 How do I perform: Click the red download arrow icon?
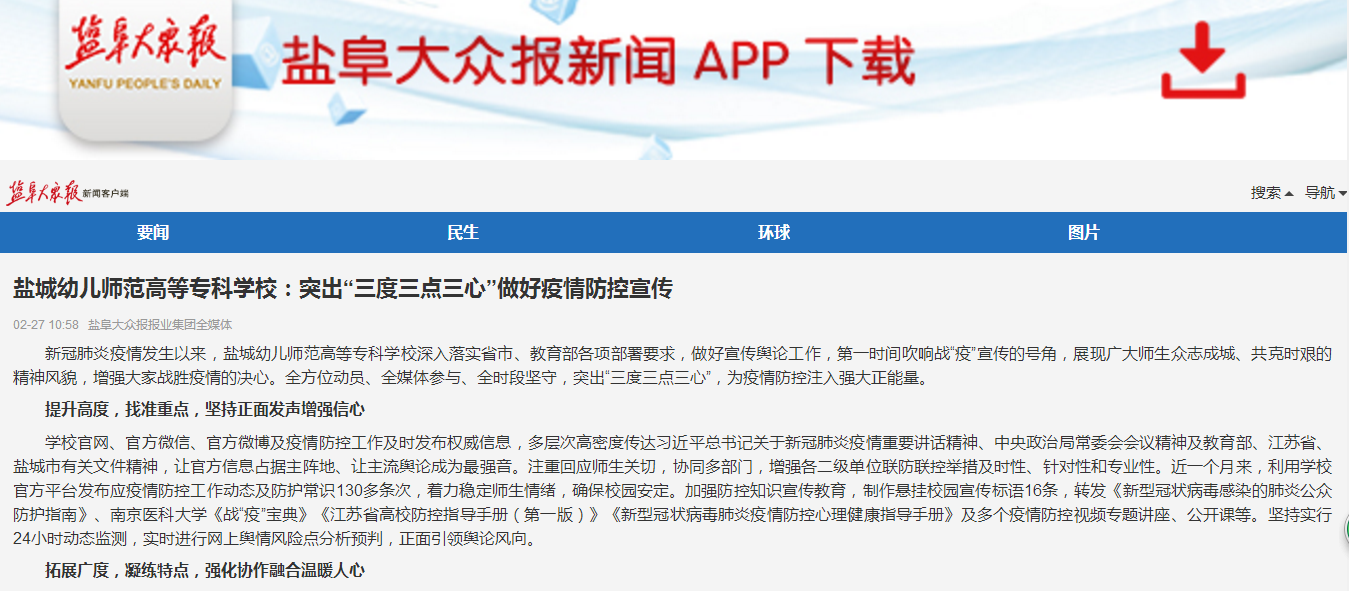pyautogui.click(x=1203, y=65)
